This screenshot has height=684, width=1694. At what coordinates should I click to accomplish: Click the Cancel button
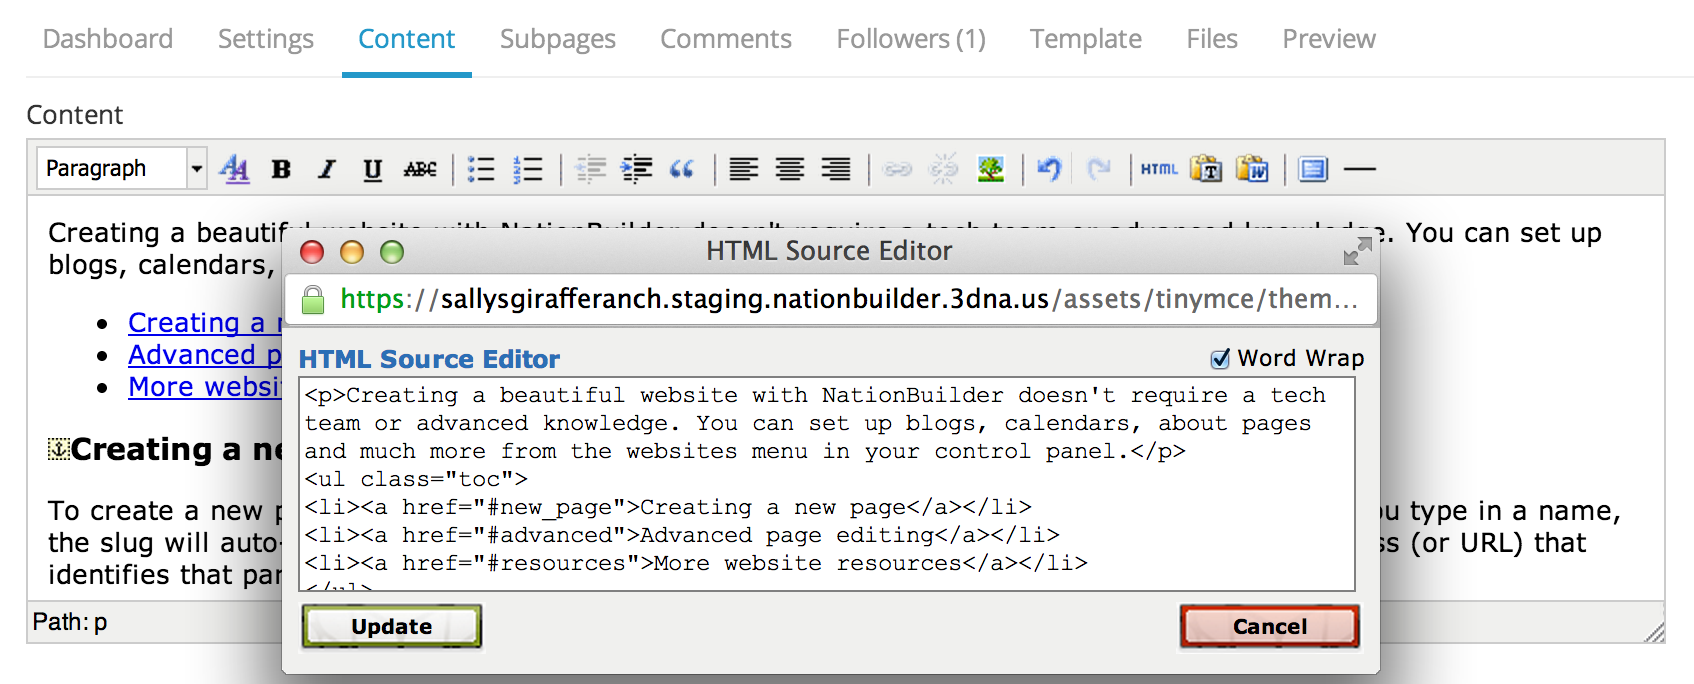coord(1270,627)
